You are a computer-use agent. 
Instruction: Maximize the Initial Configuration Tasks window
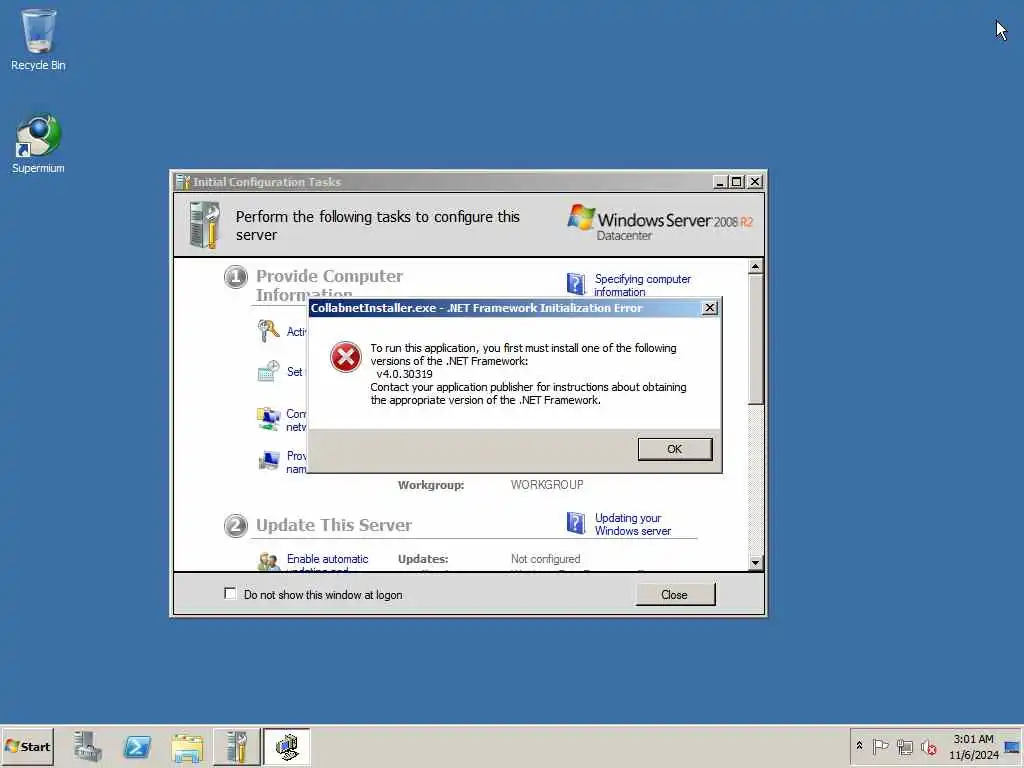tap(737, 182)
